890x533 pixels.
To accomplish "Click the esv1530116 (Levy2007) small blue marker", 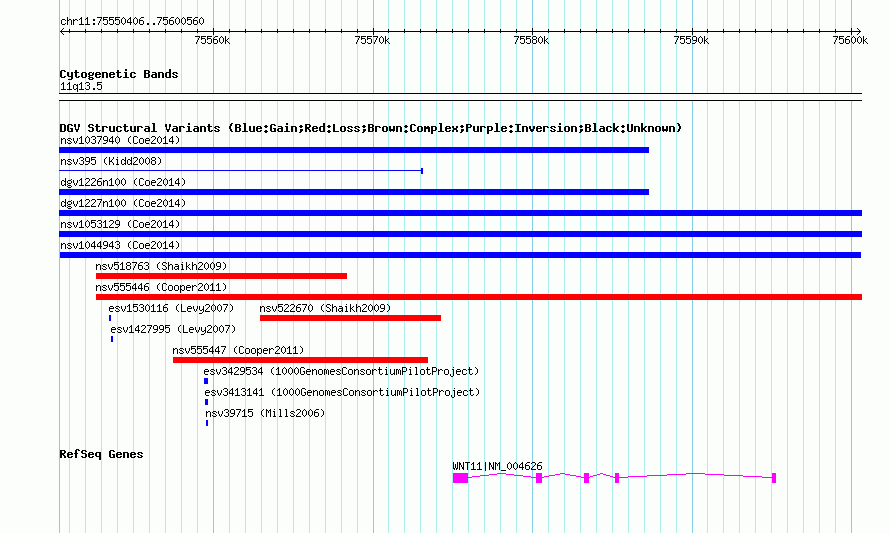I will (110, 318).
